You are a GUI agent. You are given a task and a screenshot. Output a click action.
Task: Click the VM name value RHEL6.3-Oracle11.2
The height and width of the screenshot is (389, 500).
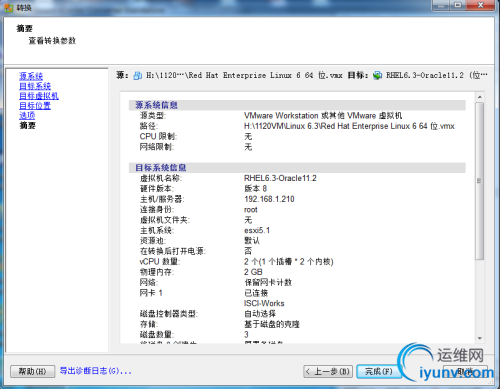coord(280,178)
